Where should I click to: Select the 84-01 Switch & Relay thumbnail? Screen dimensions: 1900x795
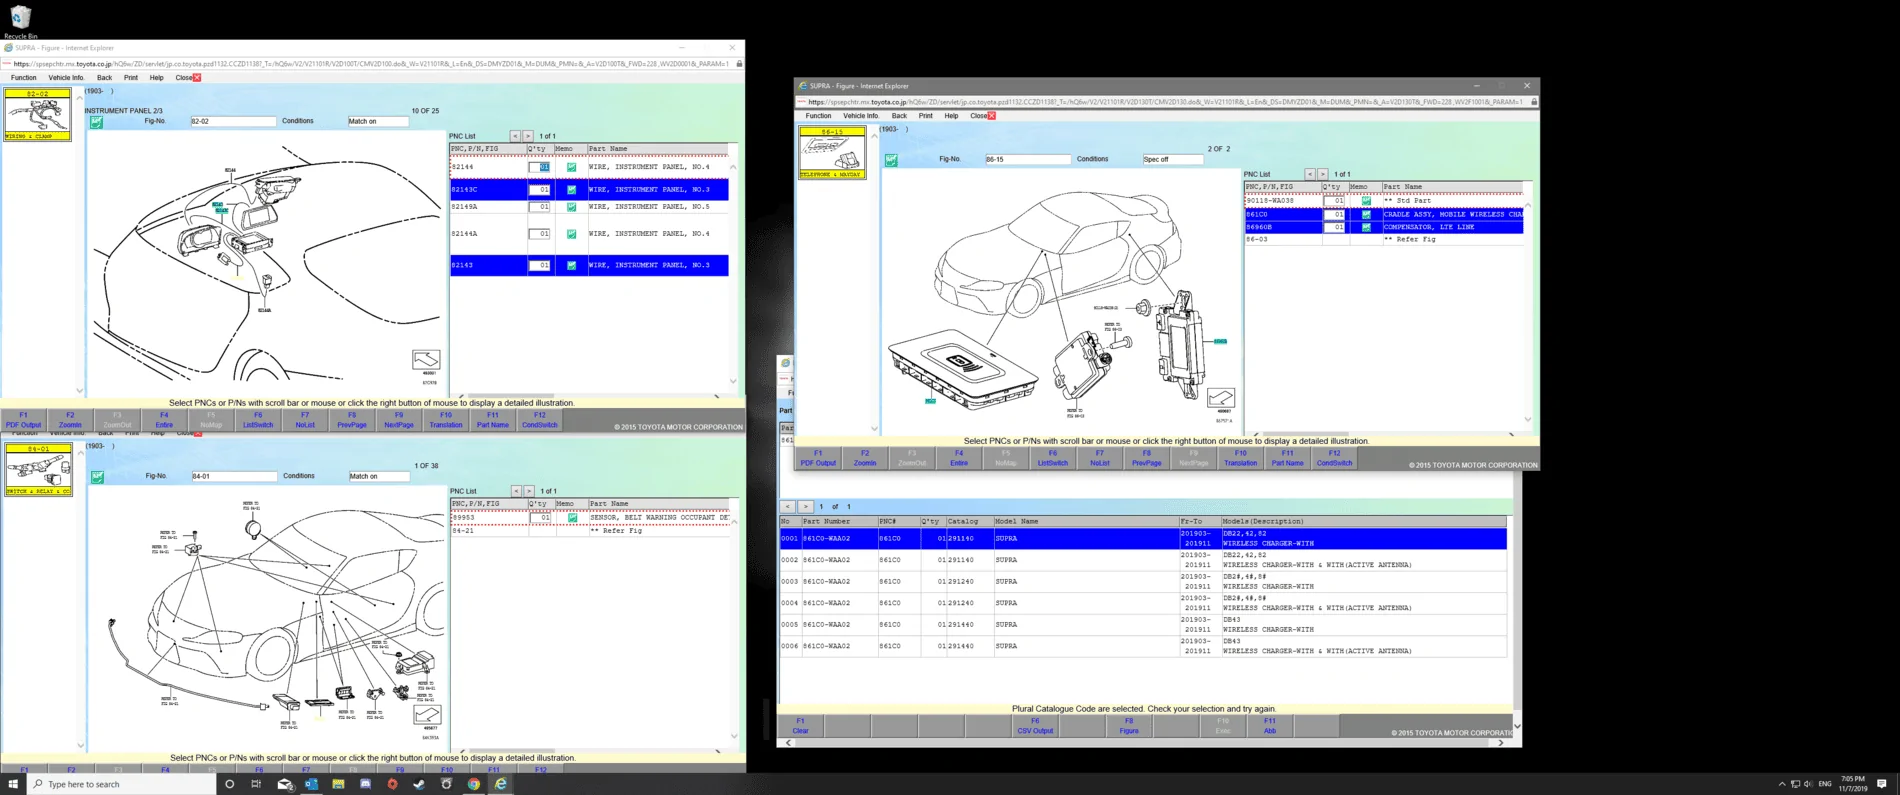(x=39, y=470)
